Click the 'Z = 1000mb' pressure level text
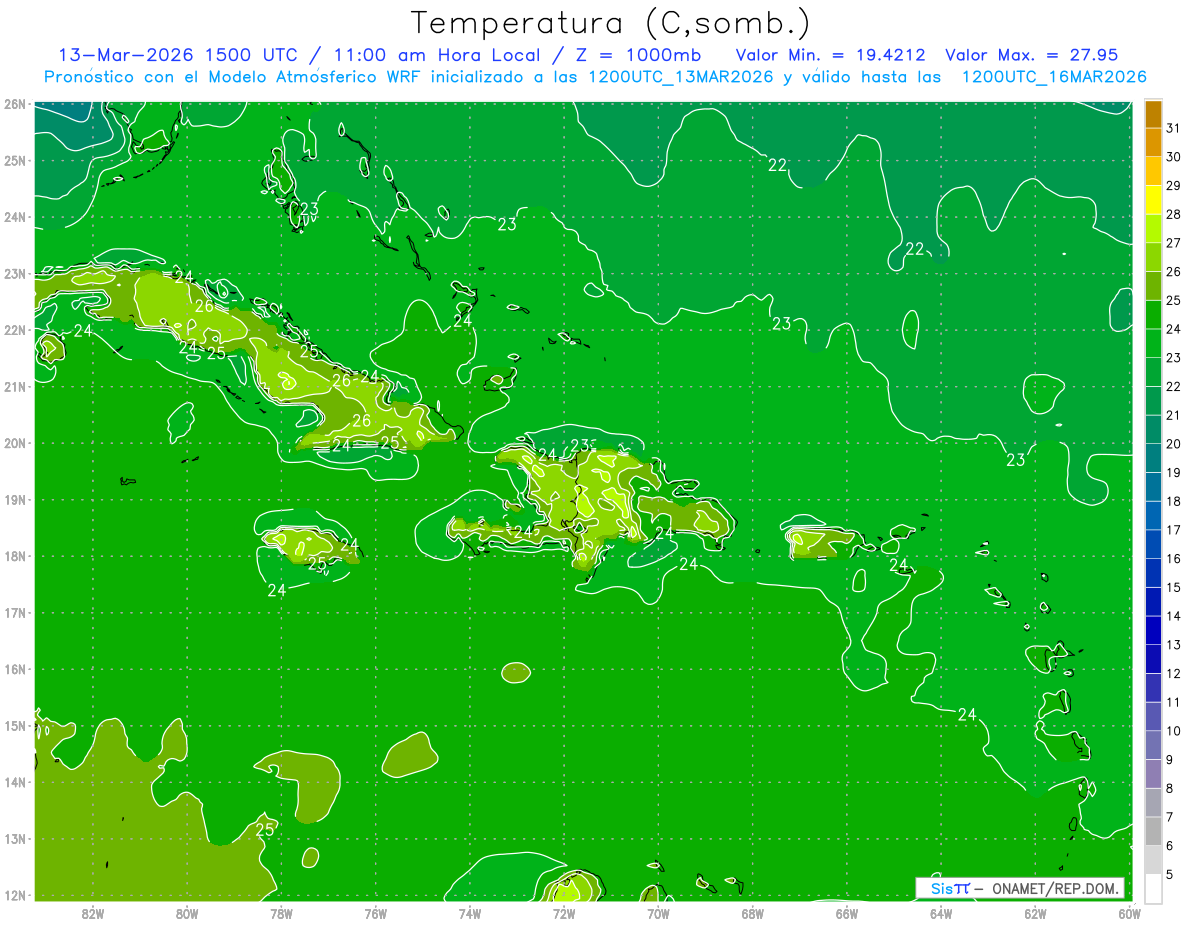This screenshot has width=1200, height=927. point(639,55)
